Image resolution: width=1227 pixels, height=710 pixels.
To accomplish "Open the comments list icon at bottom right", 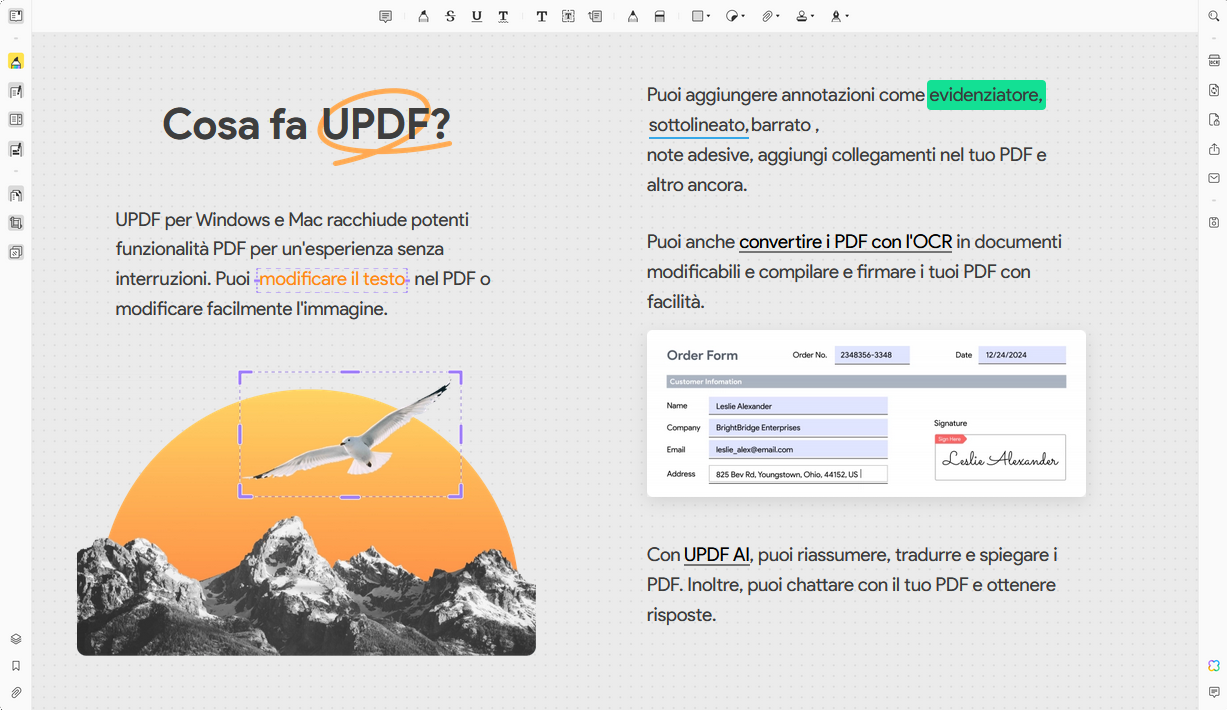I will tap(1214, 692).
